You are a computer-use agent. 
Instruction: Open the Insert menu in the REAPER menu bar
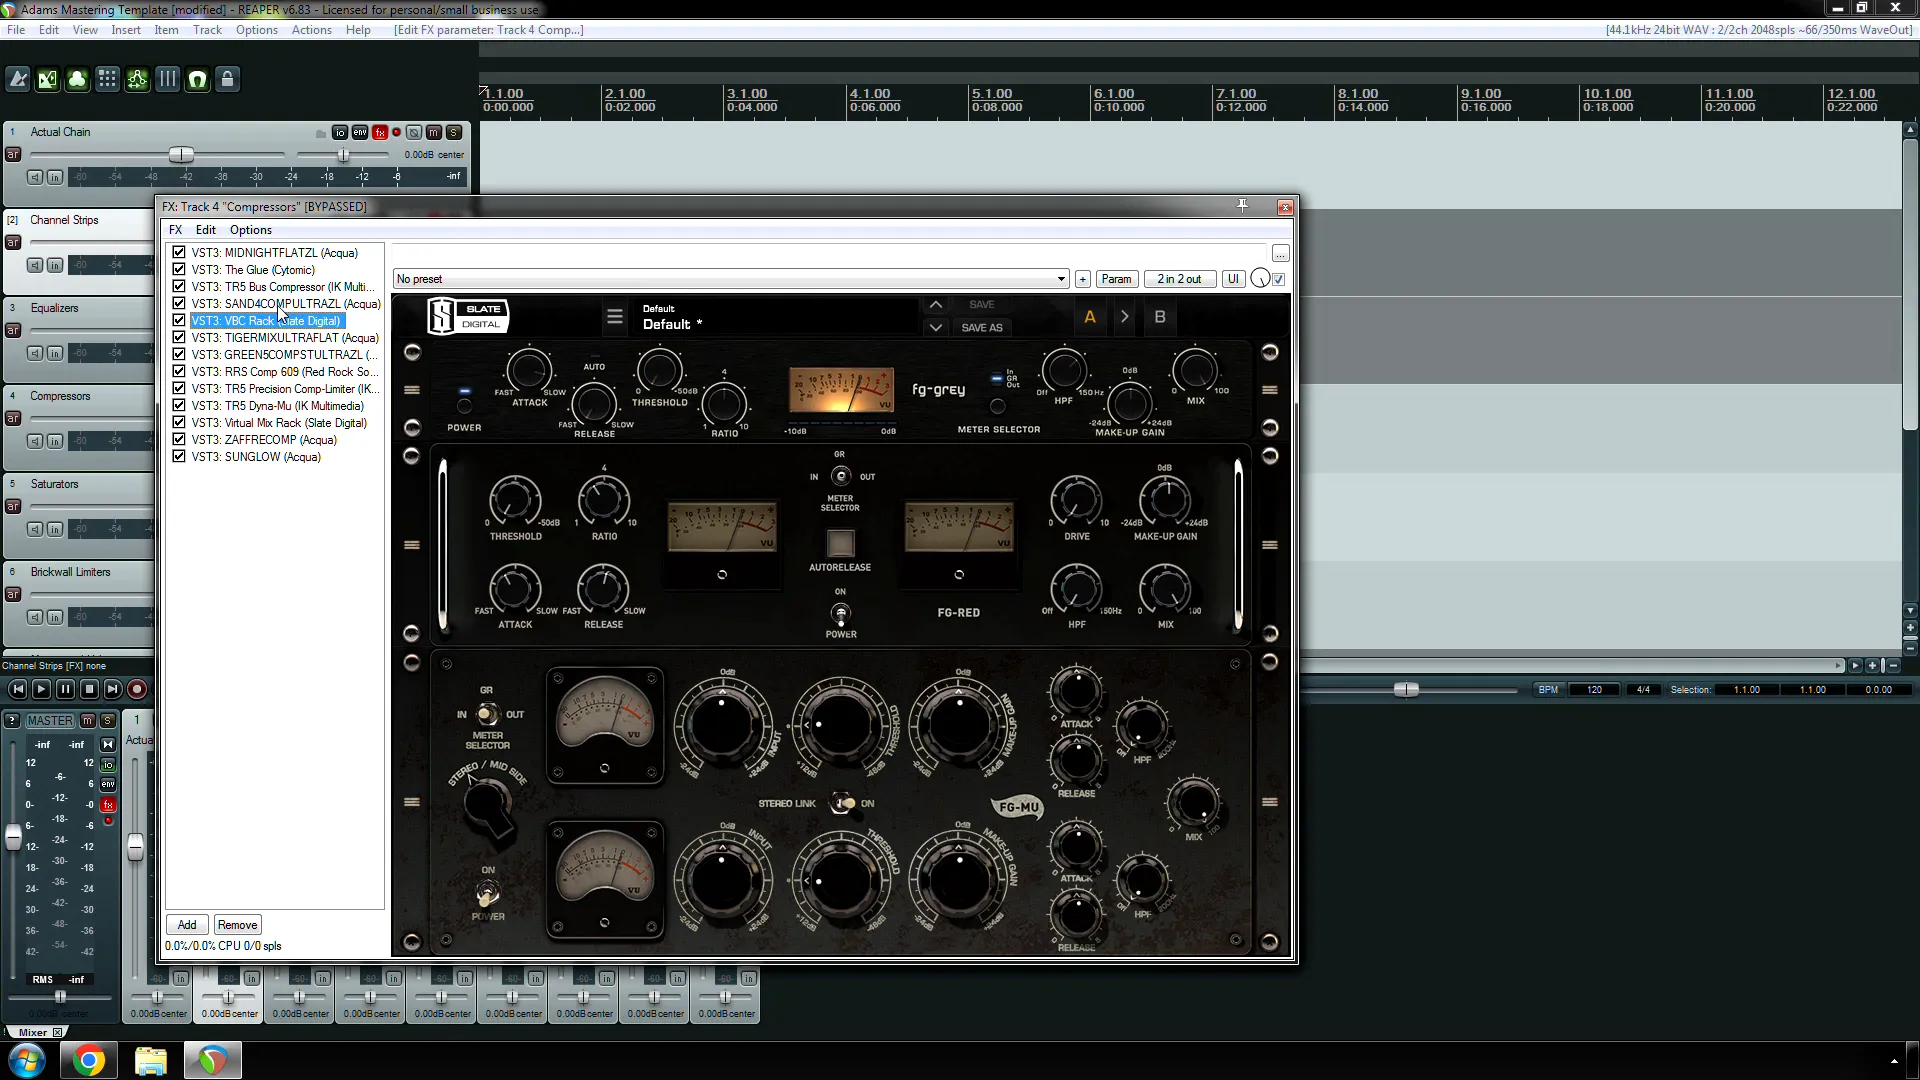126,30
